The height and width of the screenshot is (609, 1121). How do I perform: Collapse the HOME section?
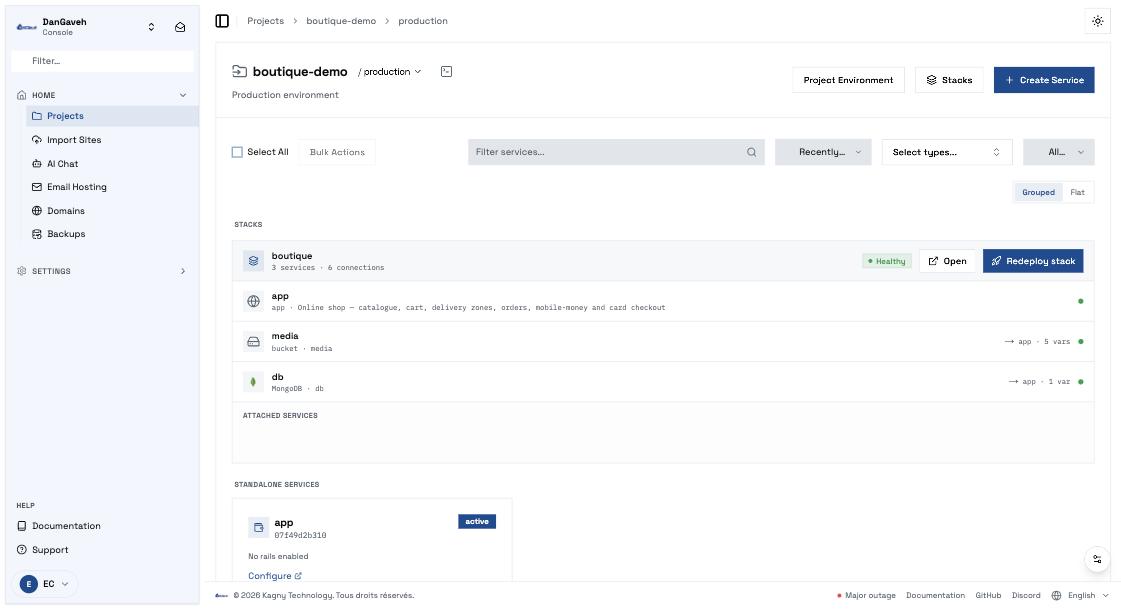(x=182, y=95)
